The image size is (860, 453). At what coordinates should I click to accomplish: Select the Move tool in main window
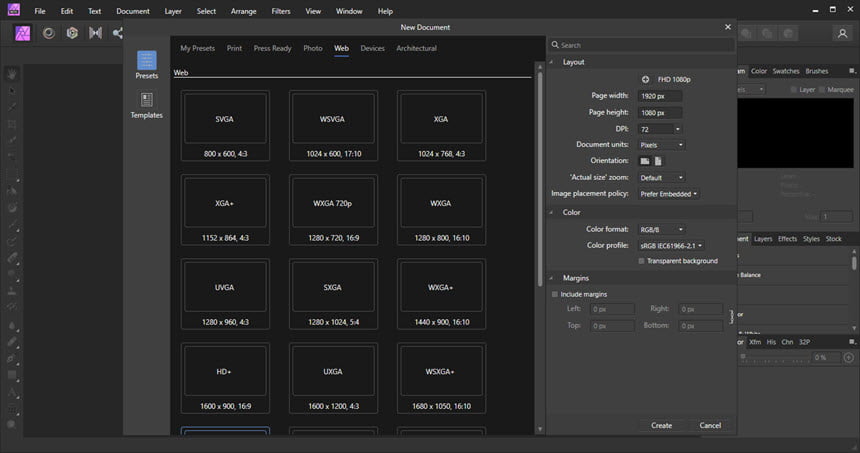point(12,90)
